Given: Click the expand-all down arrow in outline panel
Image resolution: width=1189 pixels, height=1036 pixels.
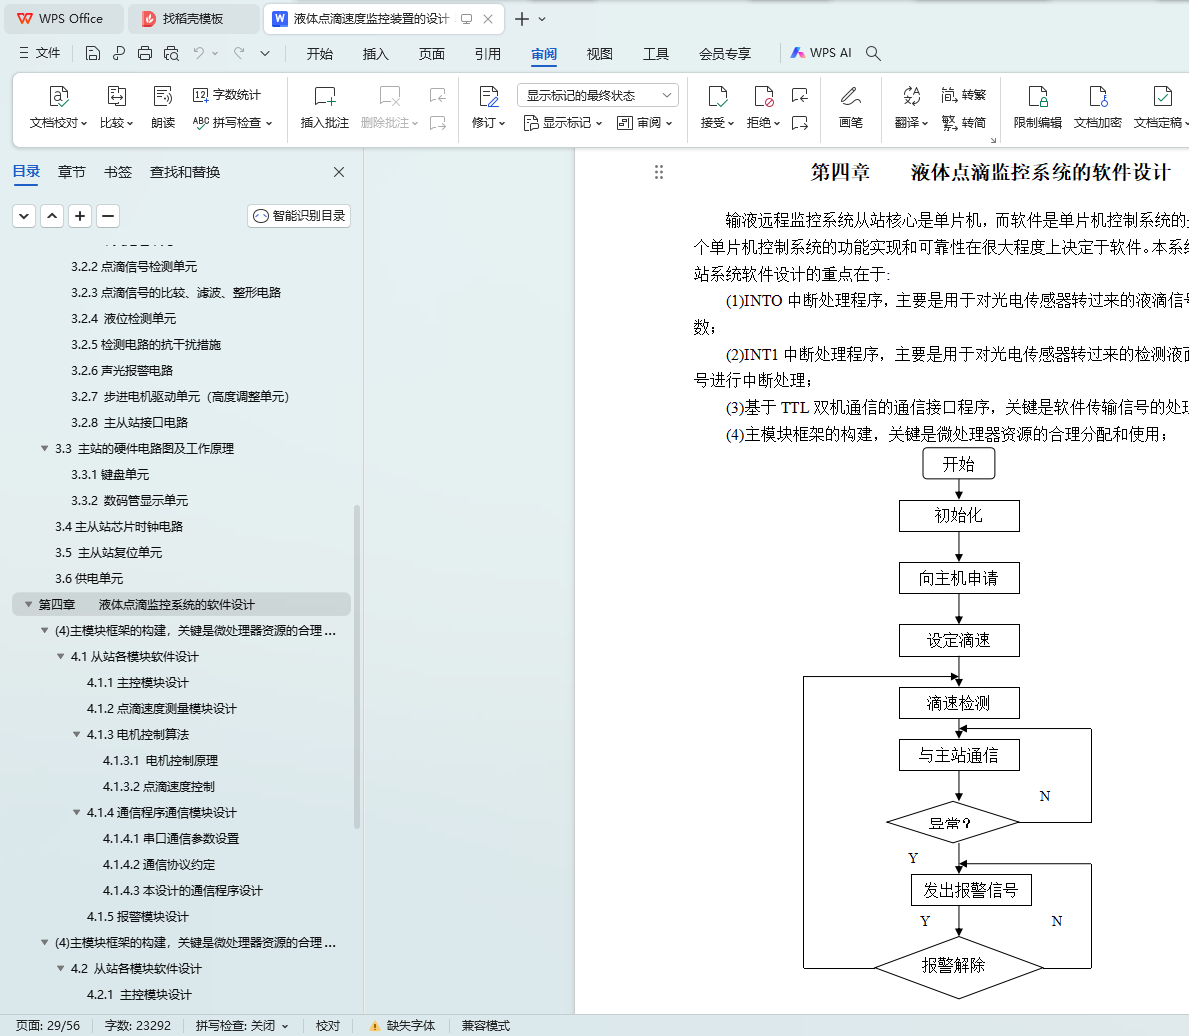Looking at the screenshot, I should 24,215.
